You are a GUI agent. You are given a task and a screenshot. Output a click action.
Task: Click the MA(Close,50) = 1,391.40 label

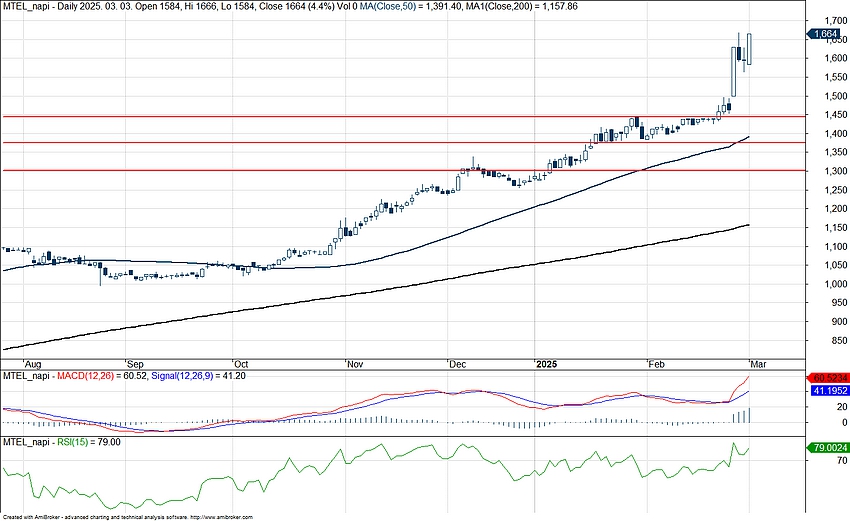point(409,7)
